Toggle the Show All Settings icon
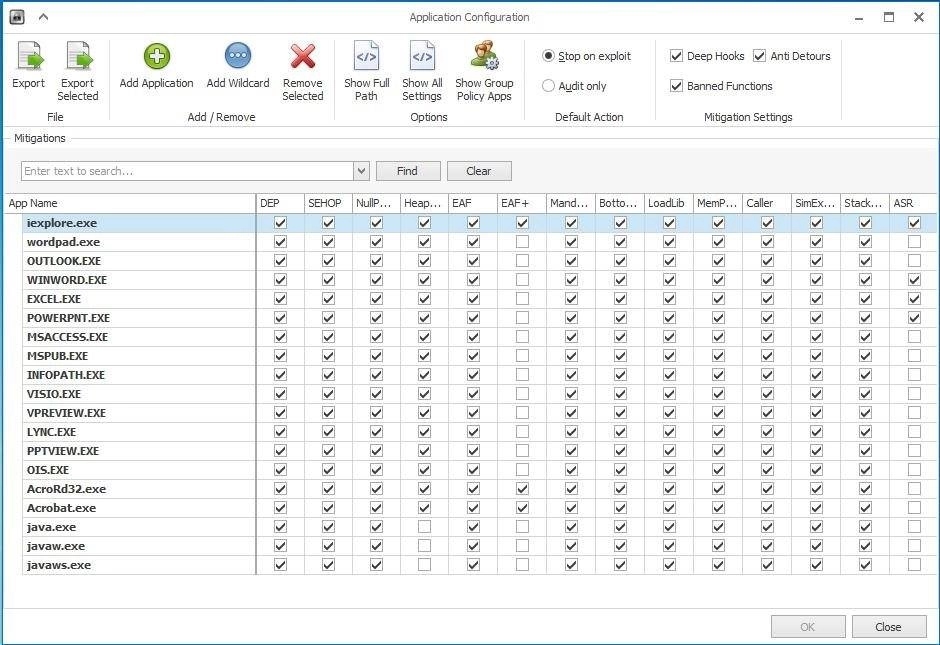 (x=422, y=56)
